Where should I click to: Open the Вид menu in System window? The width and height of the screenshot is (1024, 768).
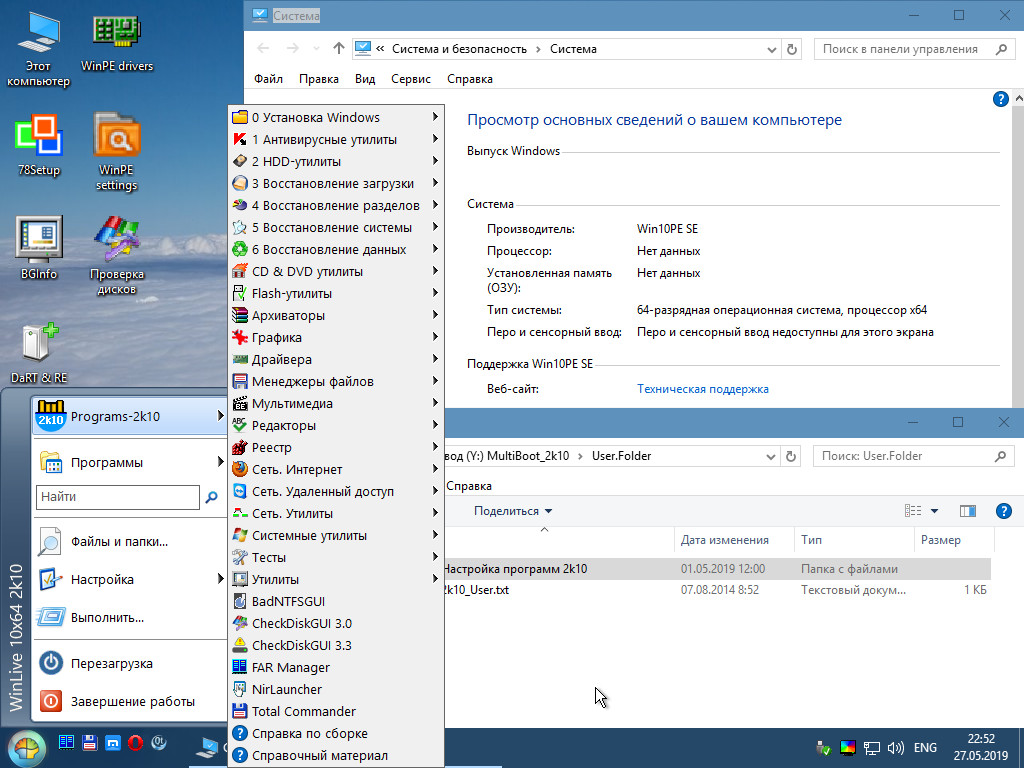coord(365,79)
